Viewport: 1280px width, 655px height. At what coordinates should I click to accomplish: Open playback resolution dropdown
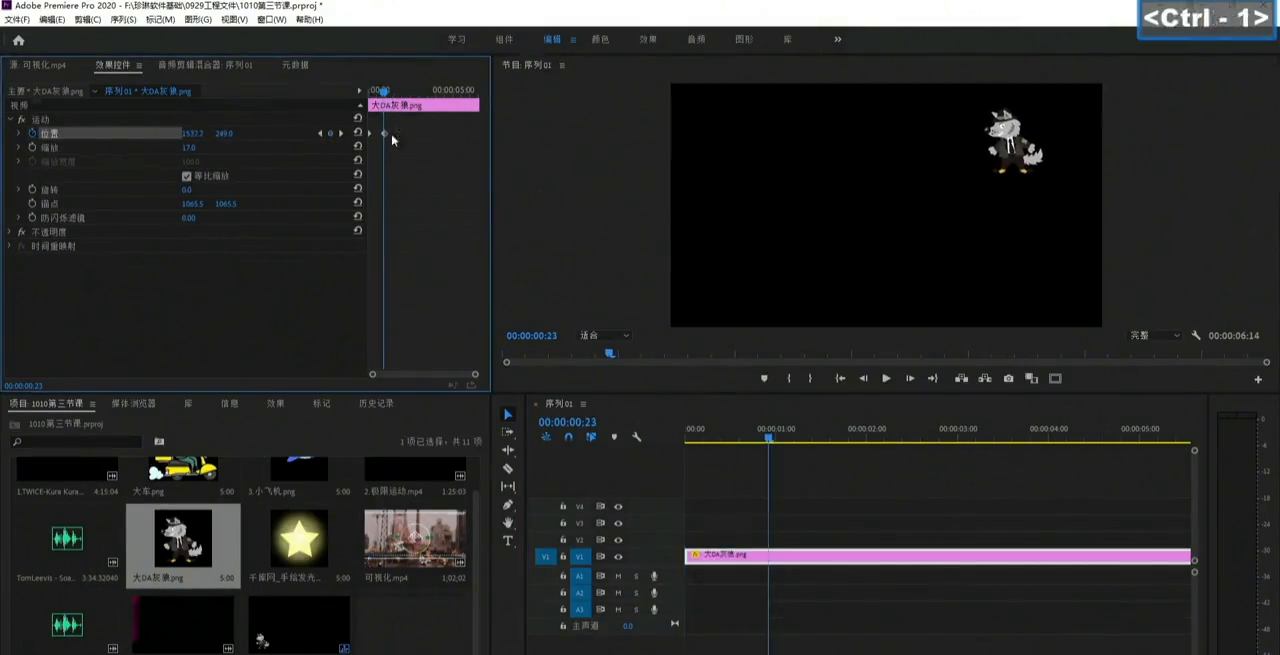(1155, 336)
